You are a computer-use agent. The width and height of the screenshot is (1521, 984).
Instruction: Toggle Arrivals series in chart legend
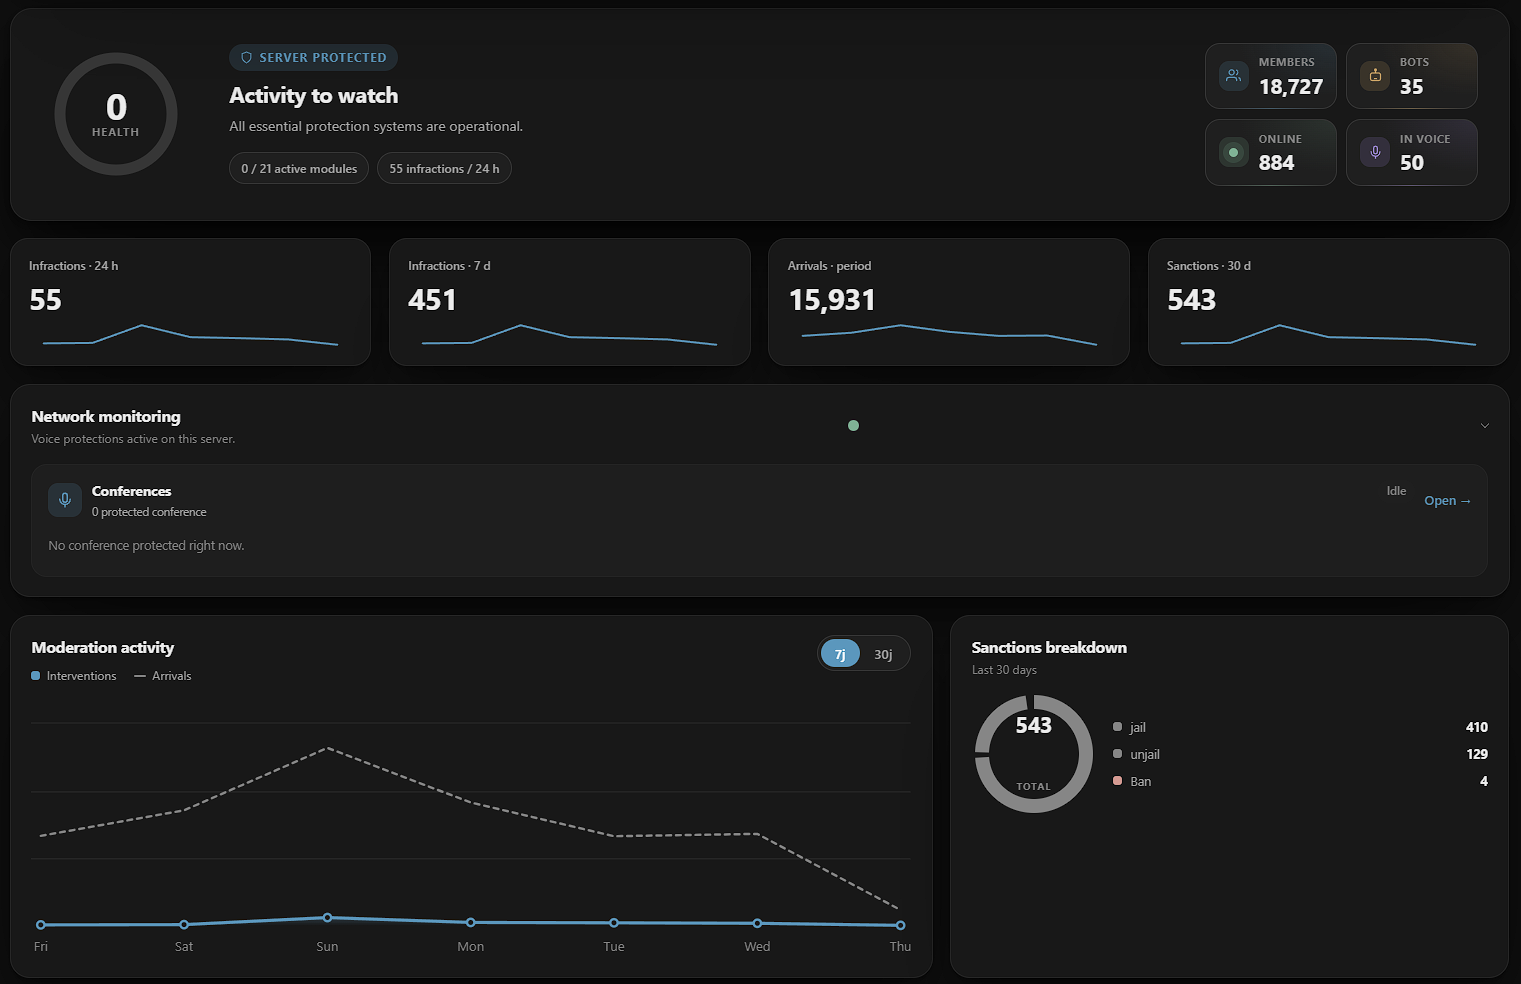[162, 676]
